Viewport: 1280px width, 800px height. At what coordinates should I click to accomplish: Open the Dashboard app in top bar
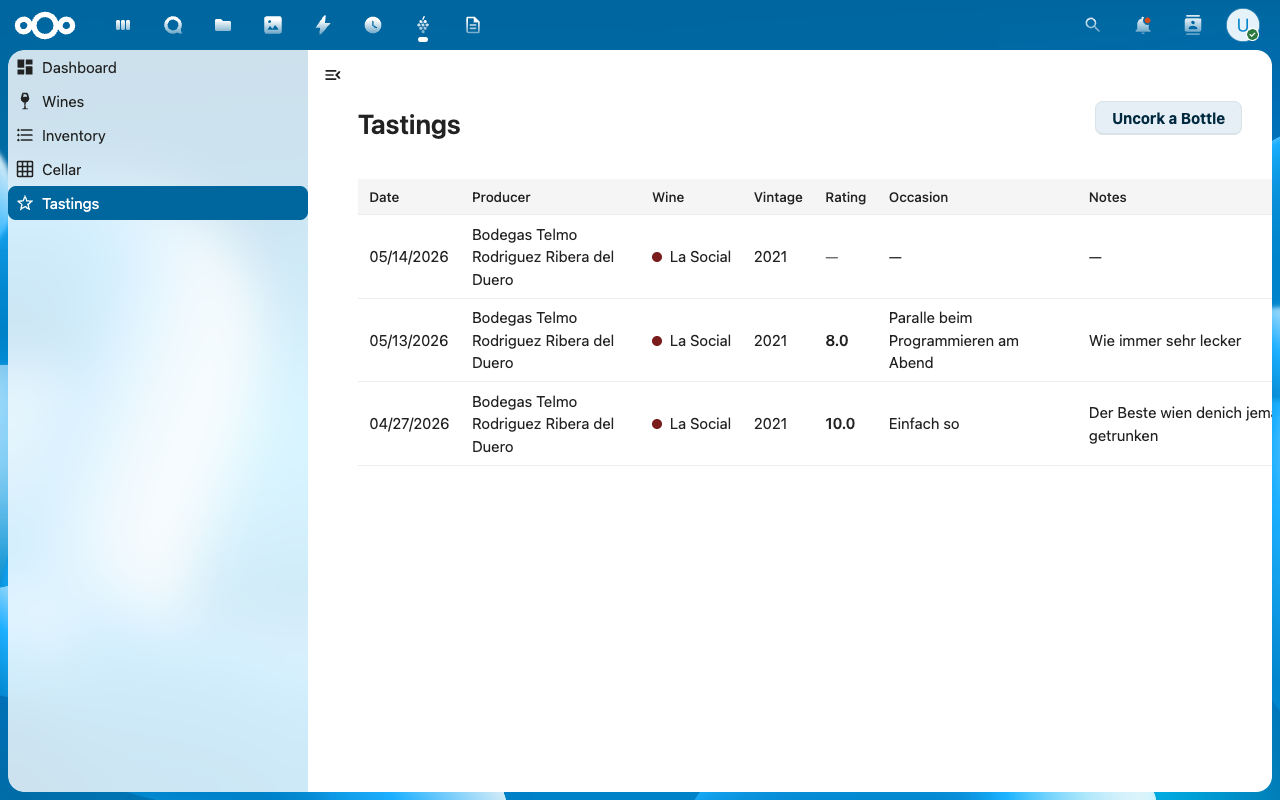pos(123,25)
